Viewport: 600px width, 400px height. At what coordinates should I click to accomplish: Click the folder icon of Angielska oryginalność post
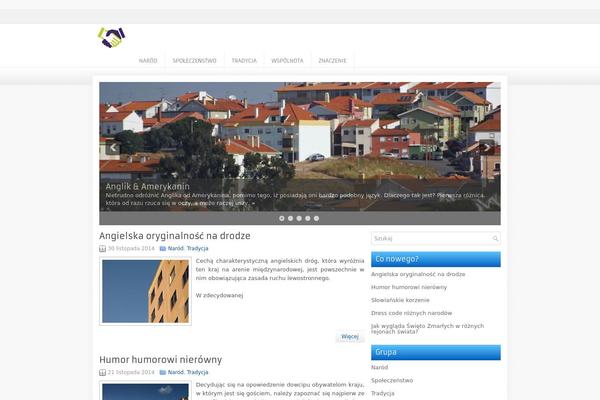tap(163, 248)
